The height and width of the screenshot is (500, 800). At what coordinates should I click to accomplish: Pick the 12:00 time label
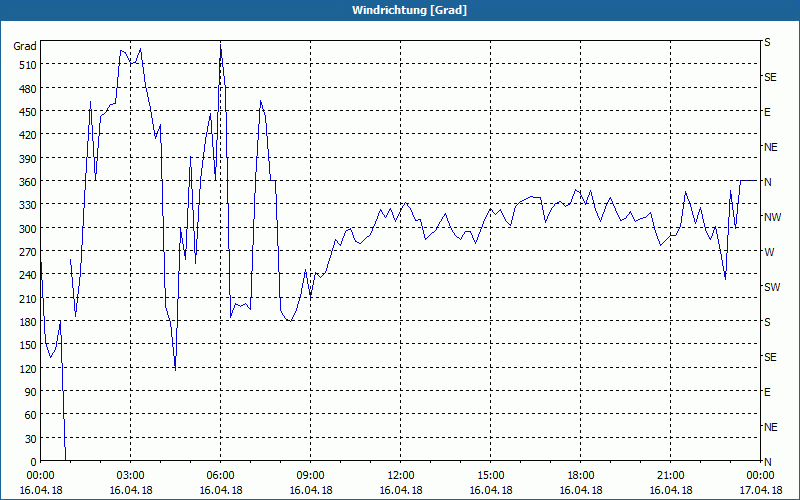click(401, 476)
